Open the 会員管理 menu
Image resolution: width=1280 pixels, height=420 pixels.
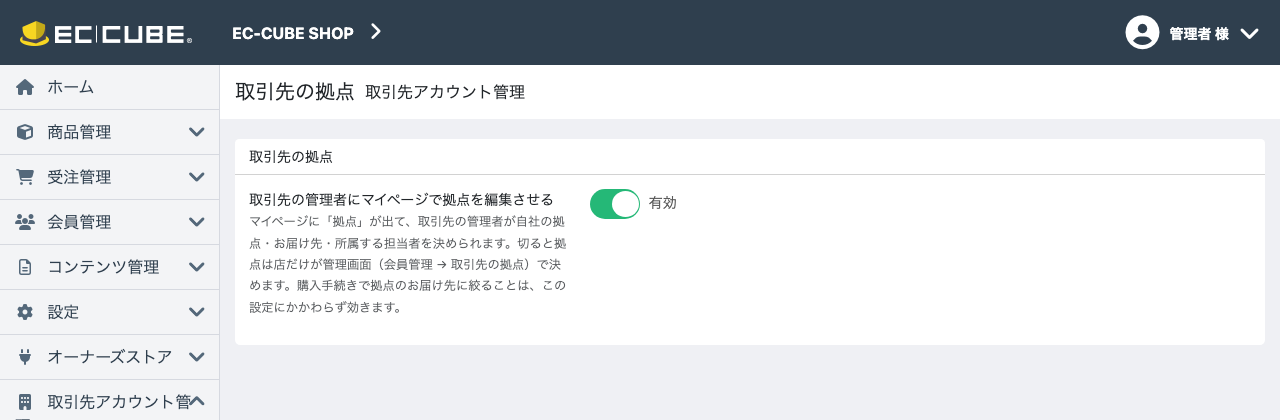pyautogui.click(x=109, y=222)
